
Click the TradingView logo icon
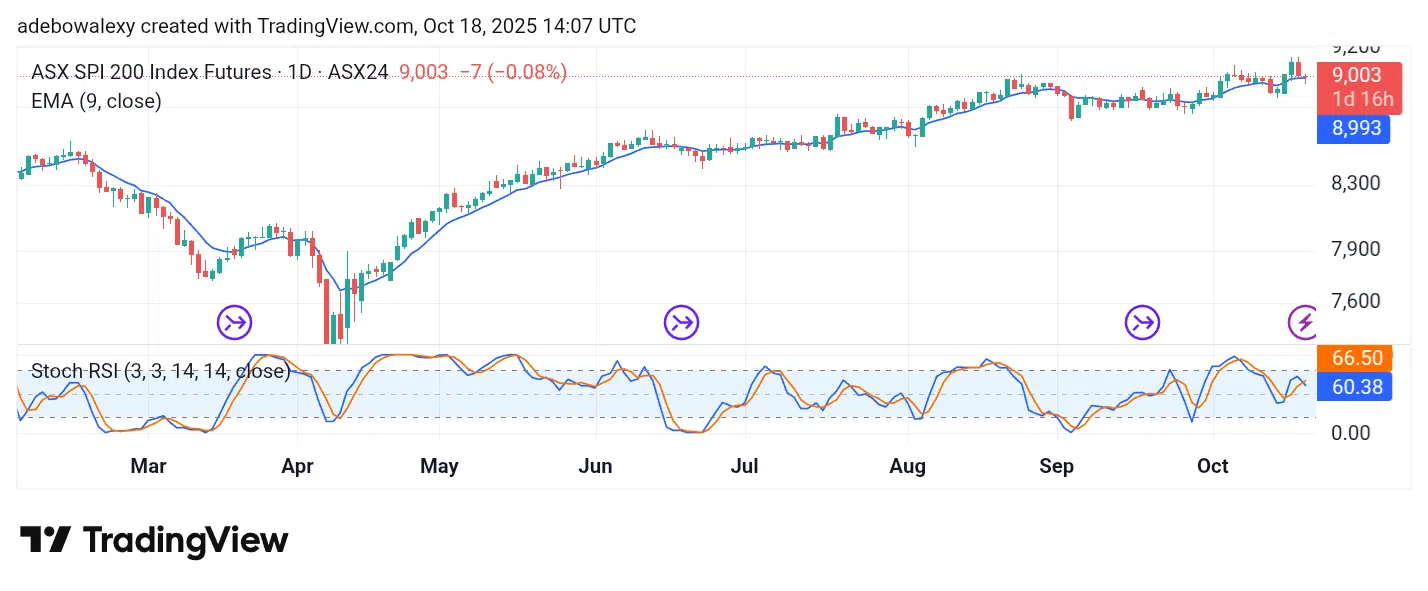(45, 540)
